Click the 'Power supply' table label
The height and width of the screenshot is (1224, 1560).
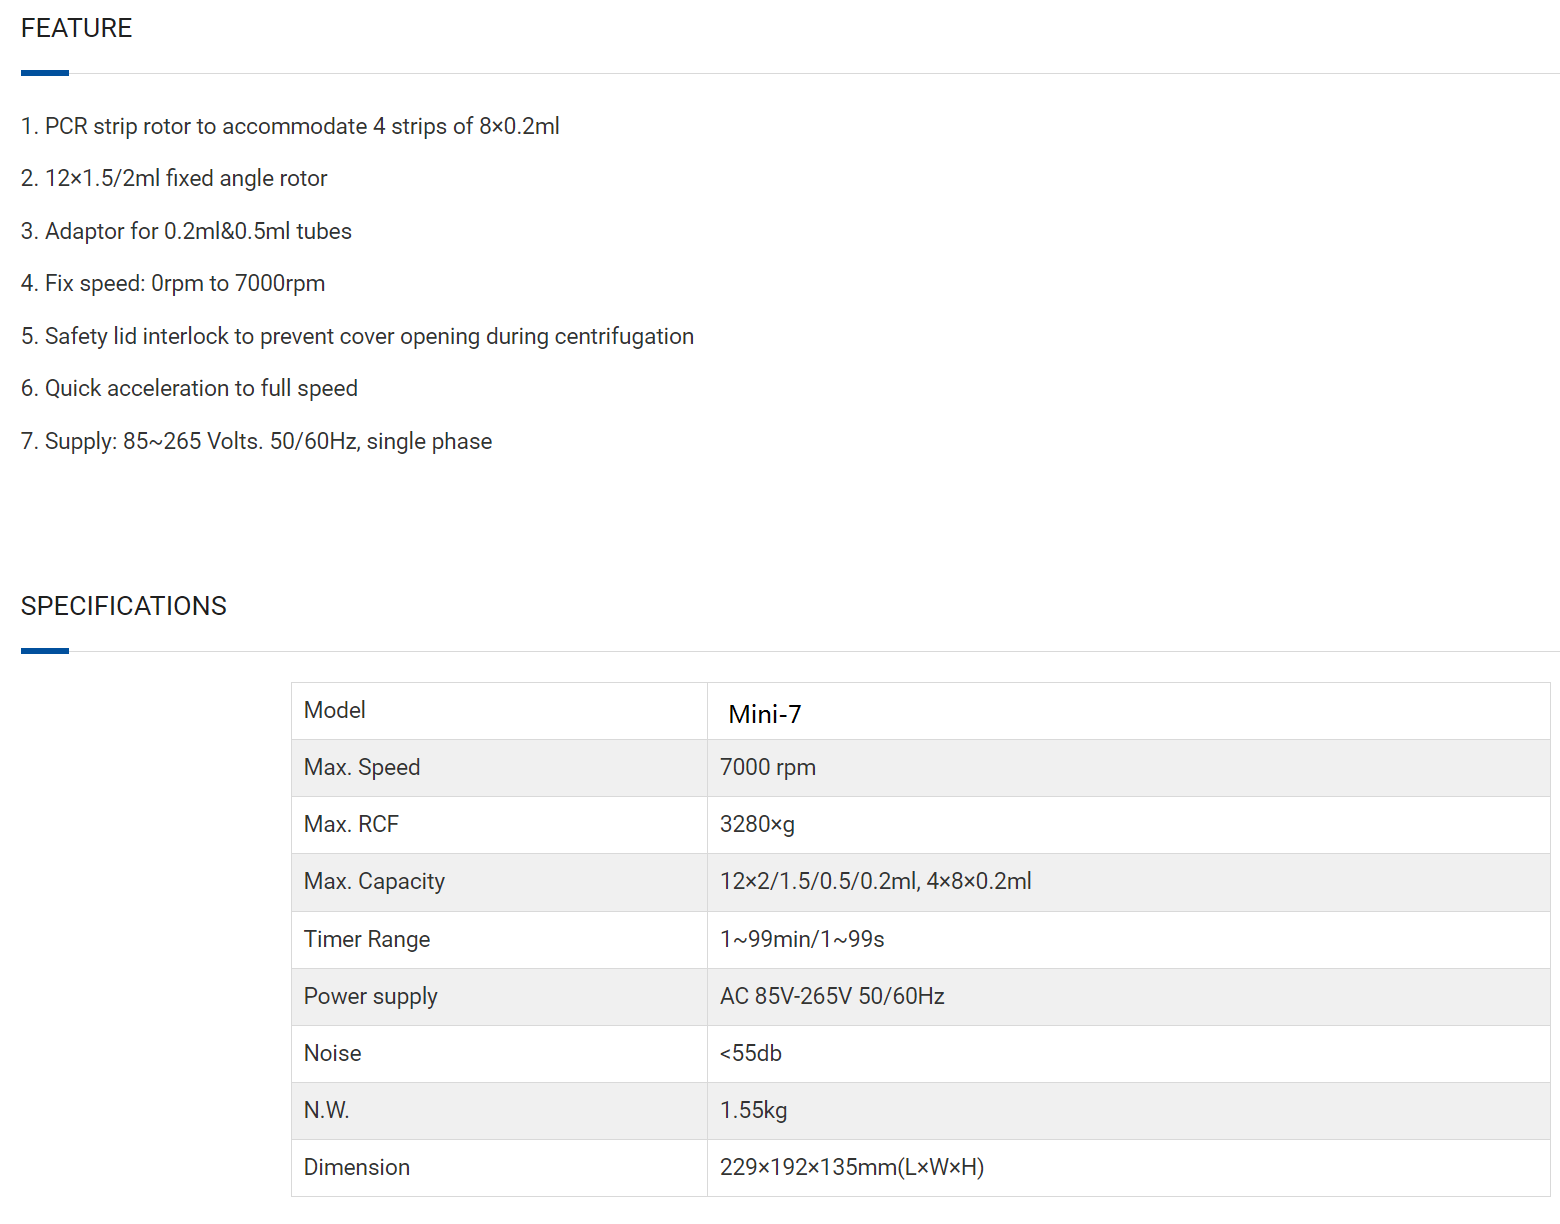[371, 996]
